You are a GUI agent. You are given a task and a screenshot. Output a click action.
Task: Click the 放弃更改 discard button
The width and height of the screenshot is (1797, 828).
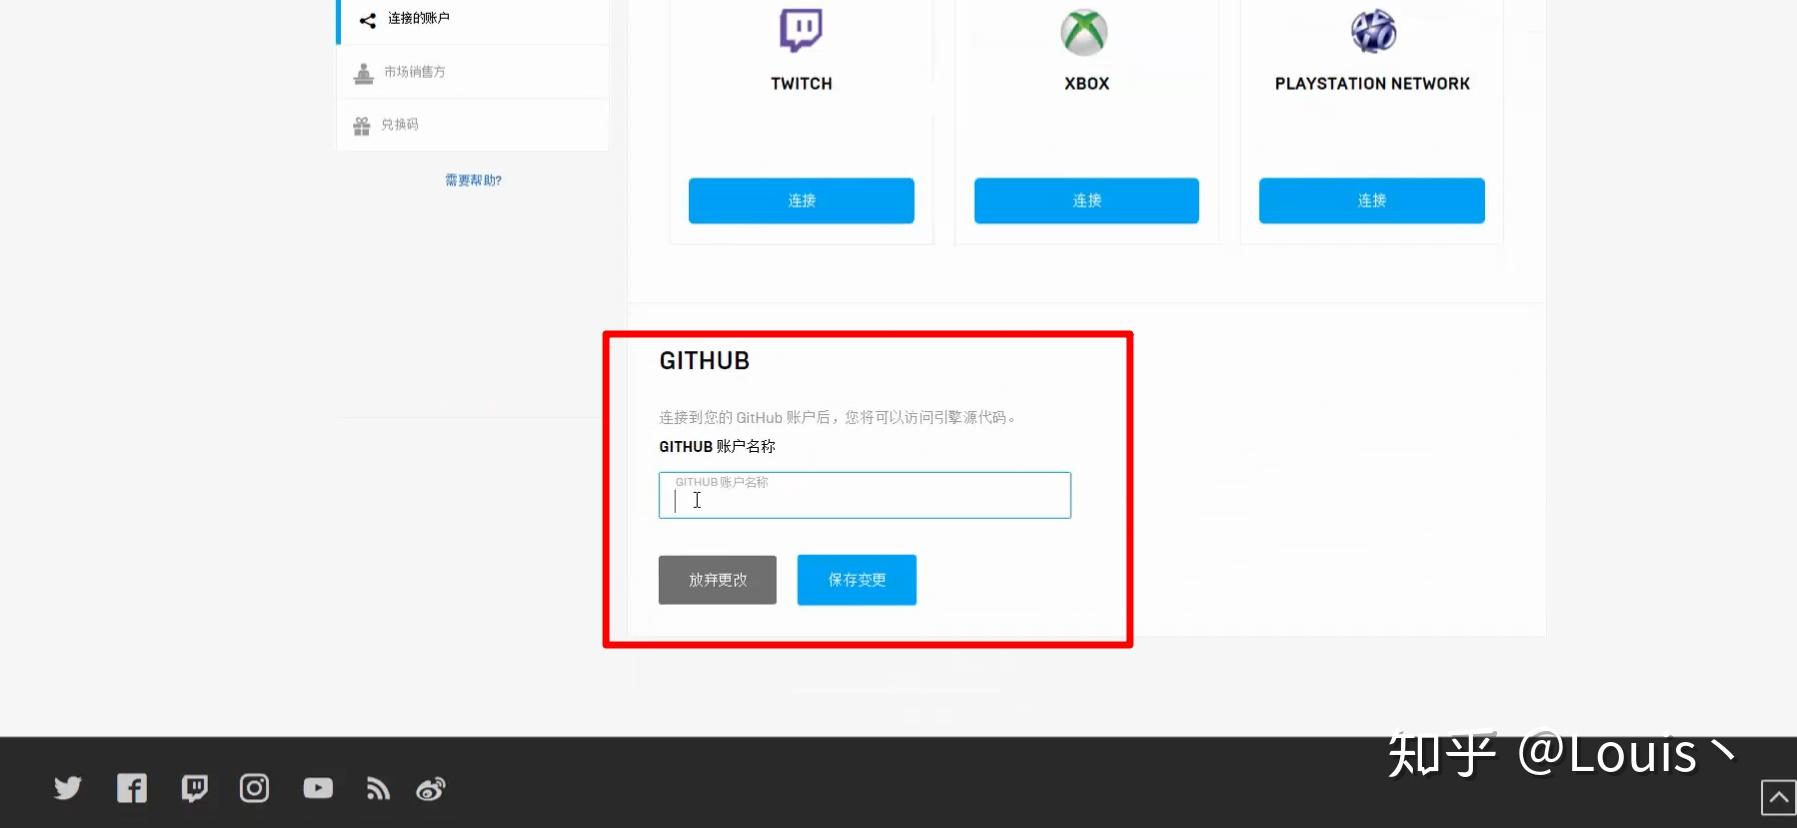tap(717, 580)
